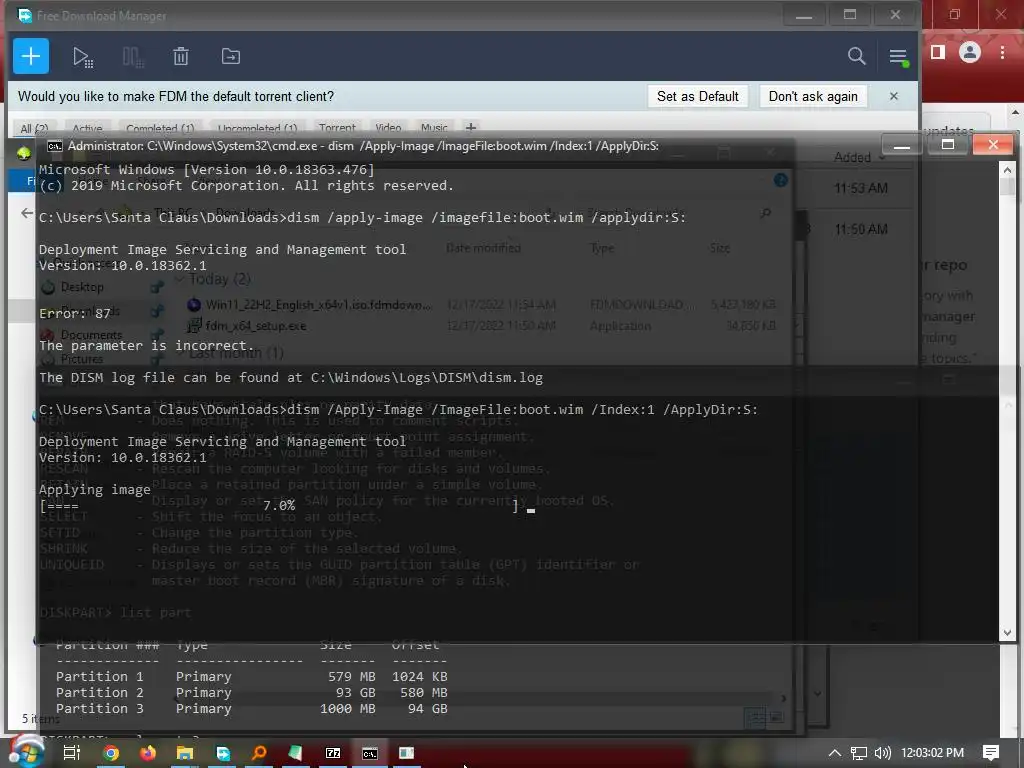Select the 11:50 AM download row
This screenshot has height=768, width=1024.
tap(861, 229)
